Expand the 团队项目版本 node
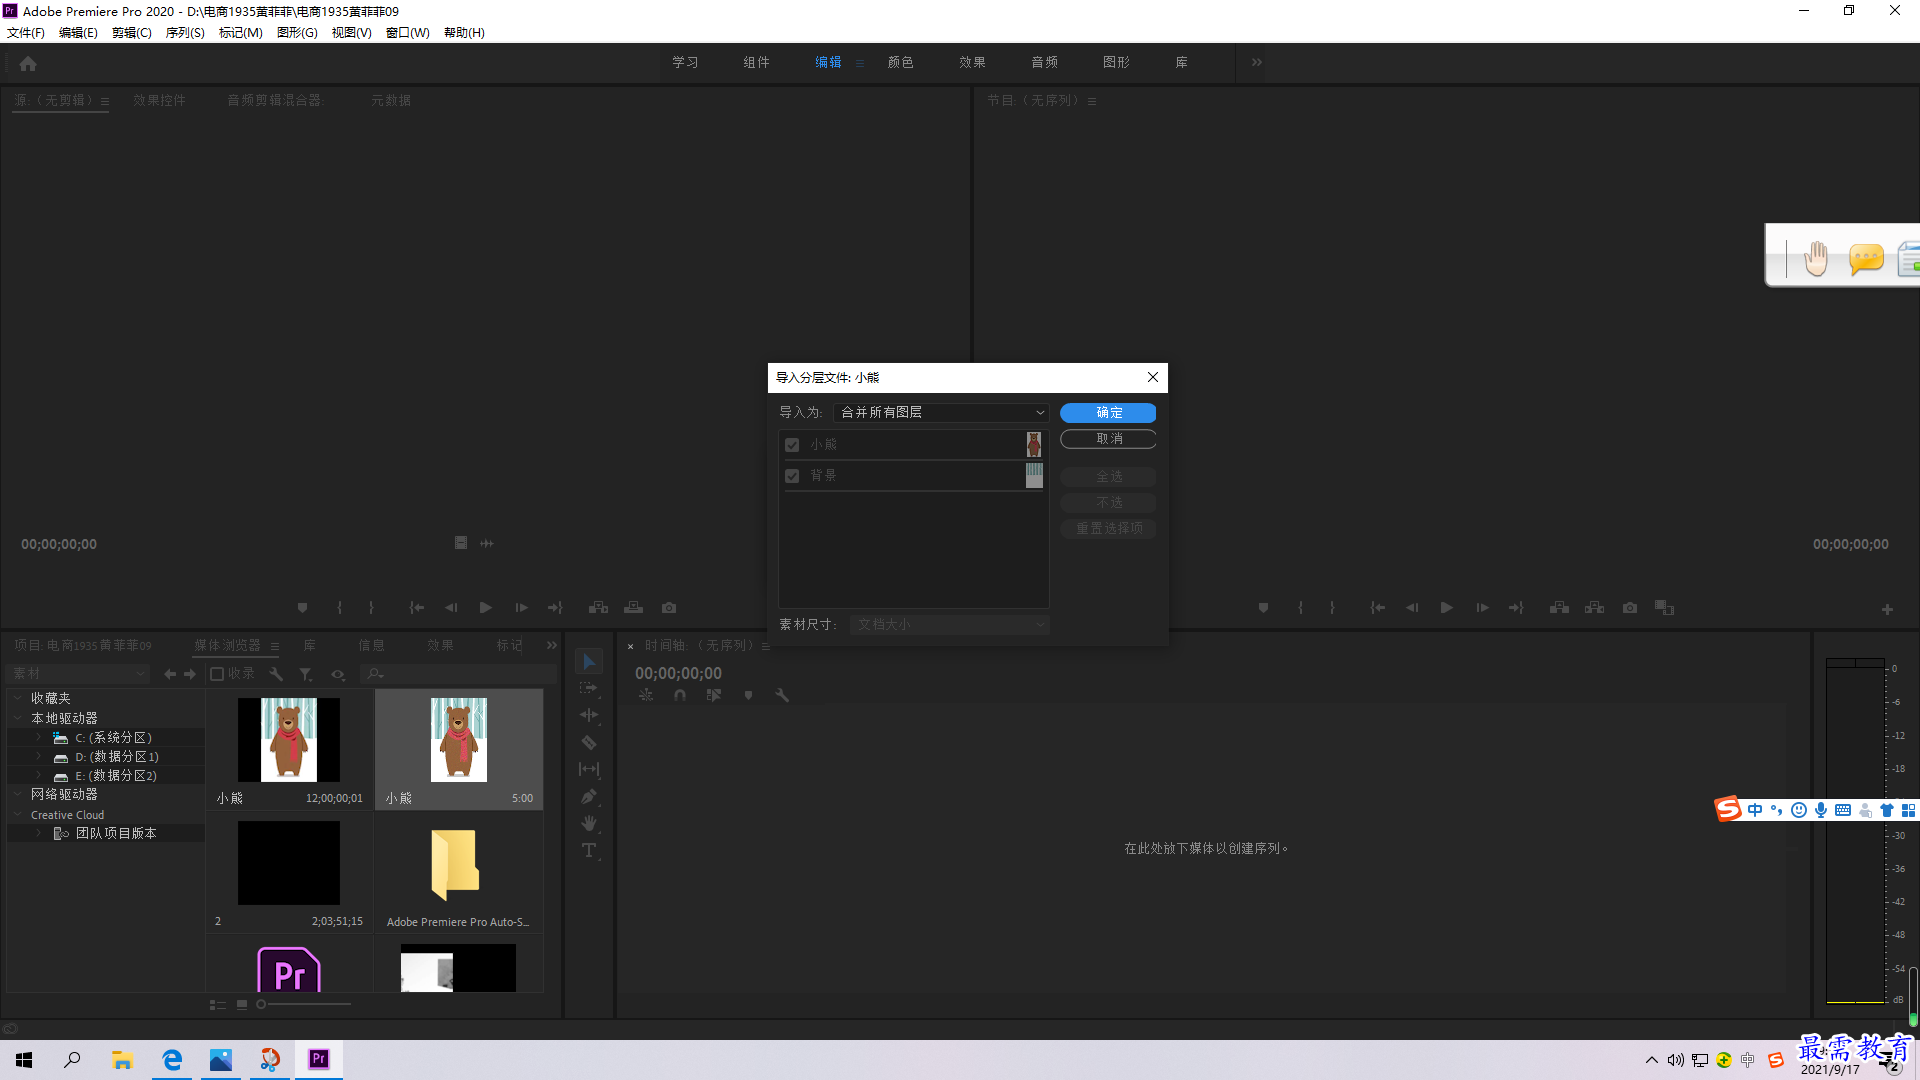This screenshot has height=1080, width=1920. point(38,833)
